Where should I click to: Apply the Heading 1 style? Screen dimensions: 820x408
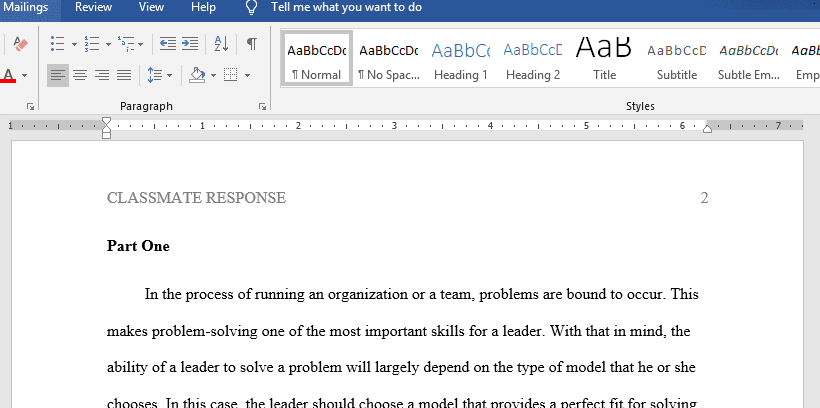(x=460, y=60)
